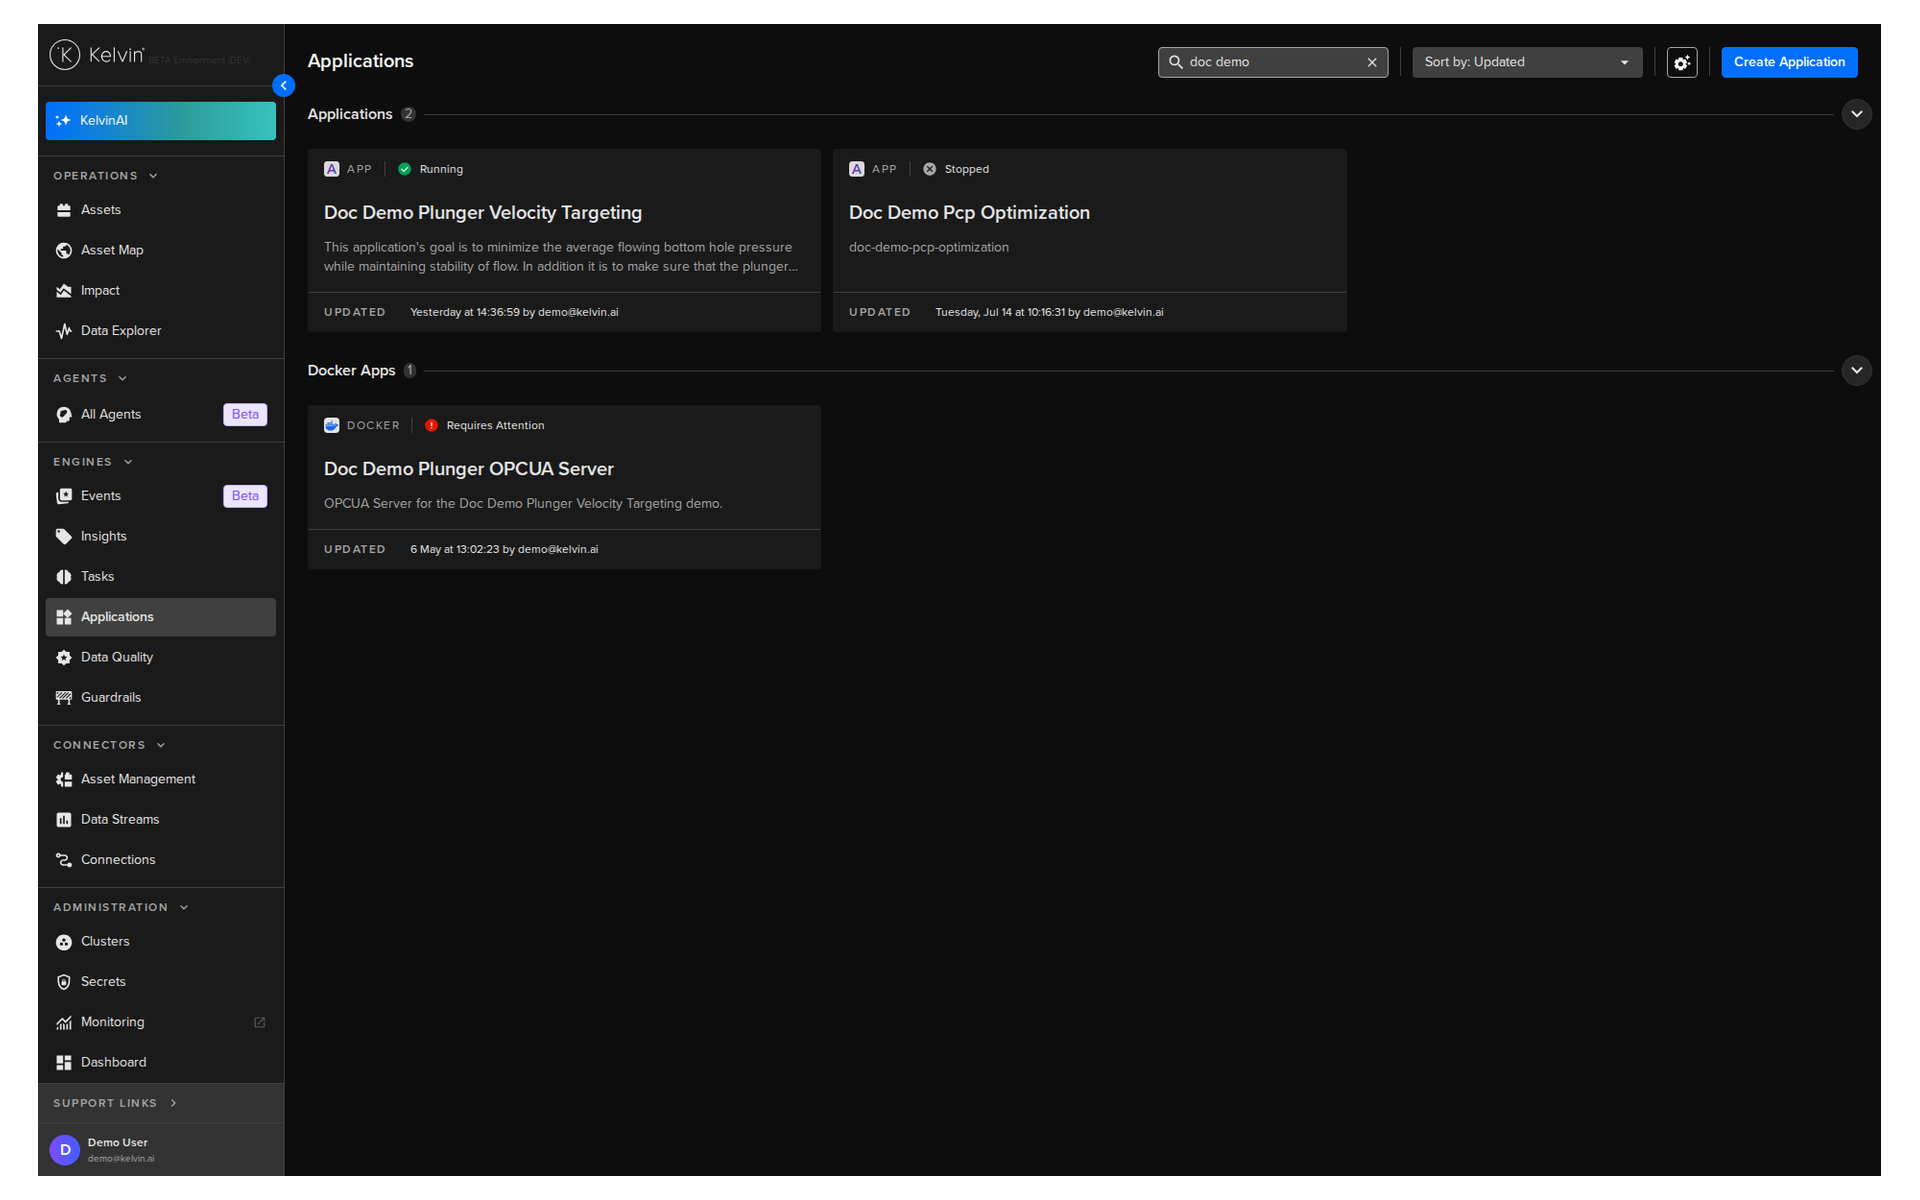Click the Clusters sidebar icon
The height and width of the screenshot is (1200, 1920).
point(64,942)
